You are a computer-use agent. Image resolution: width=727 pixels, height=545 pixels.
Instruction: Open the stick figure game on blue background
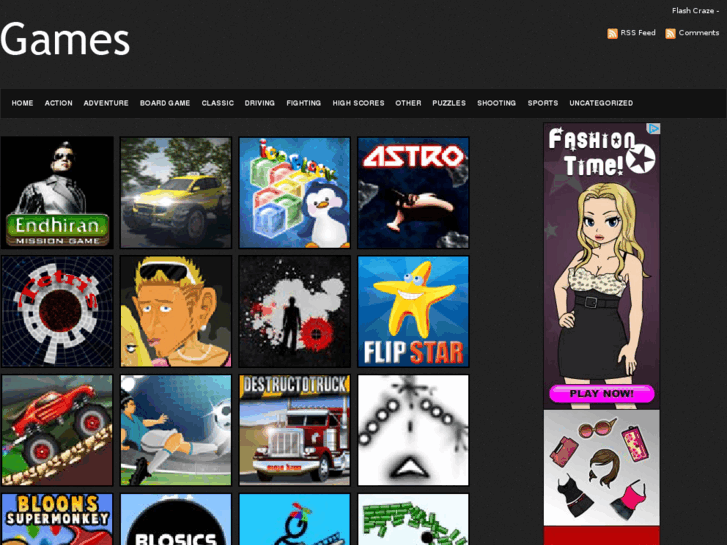tap(294, 519)
